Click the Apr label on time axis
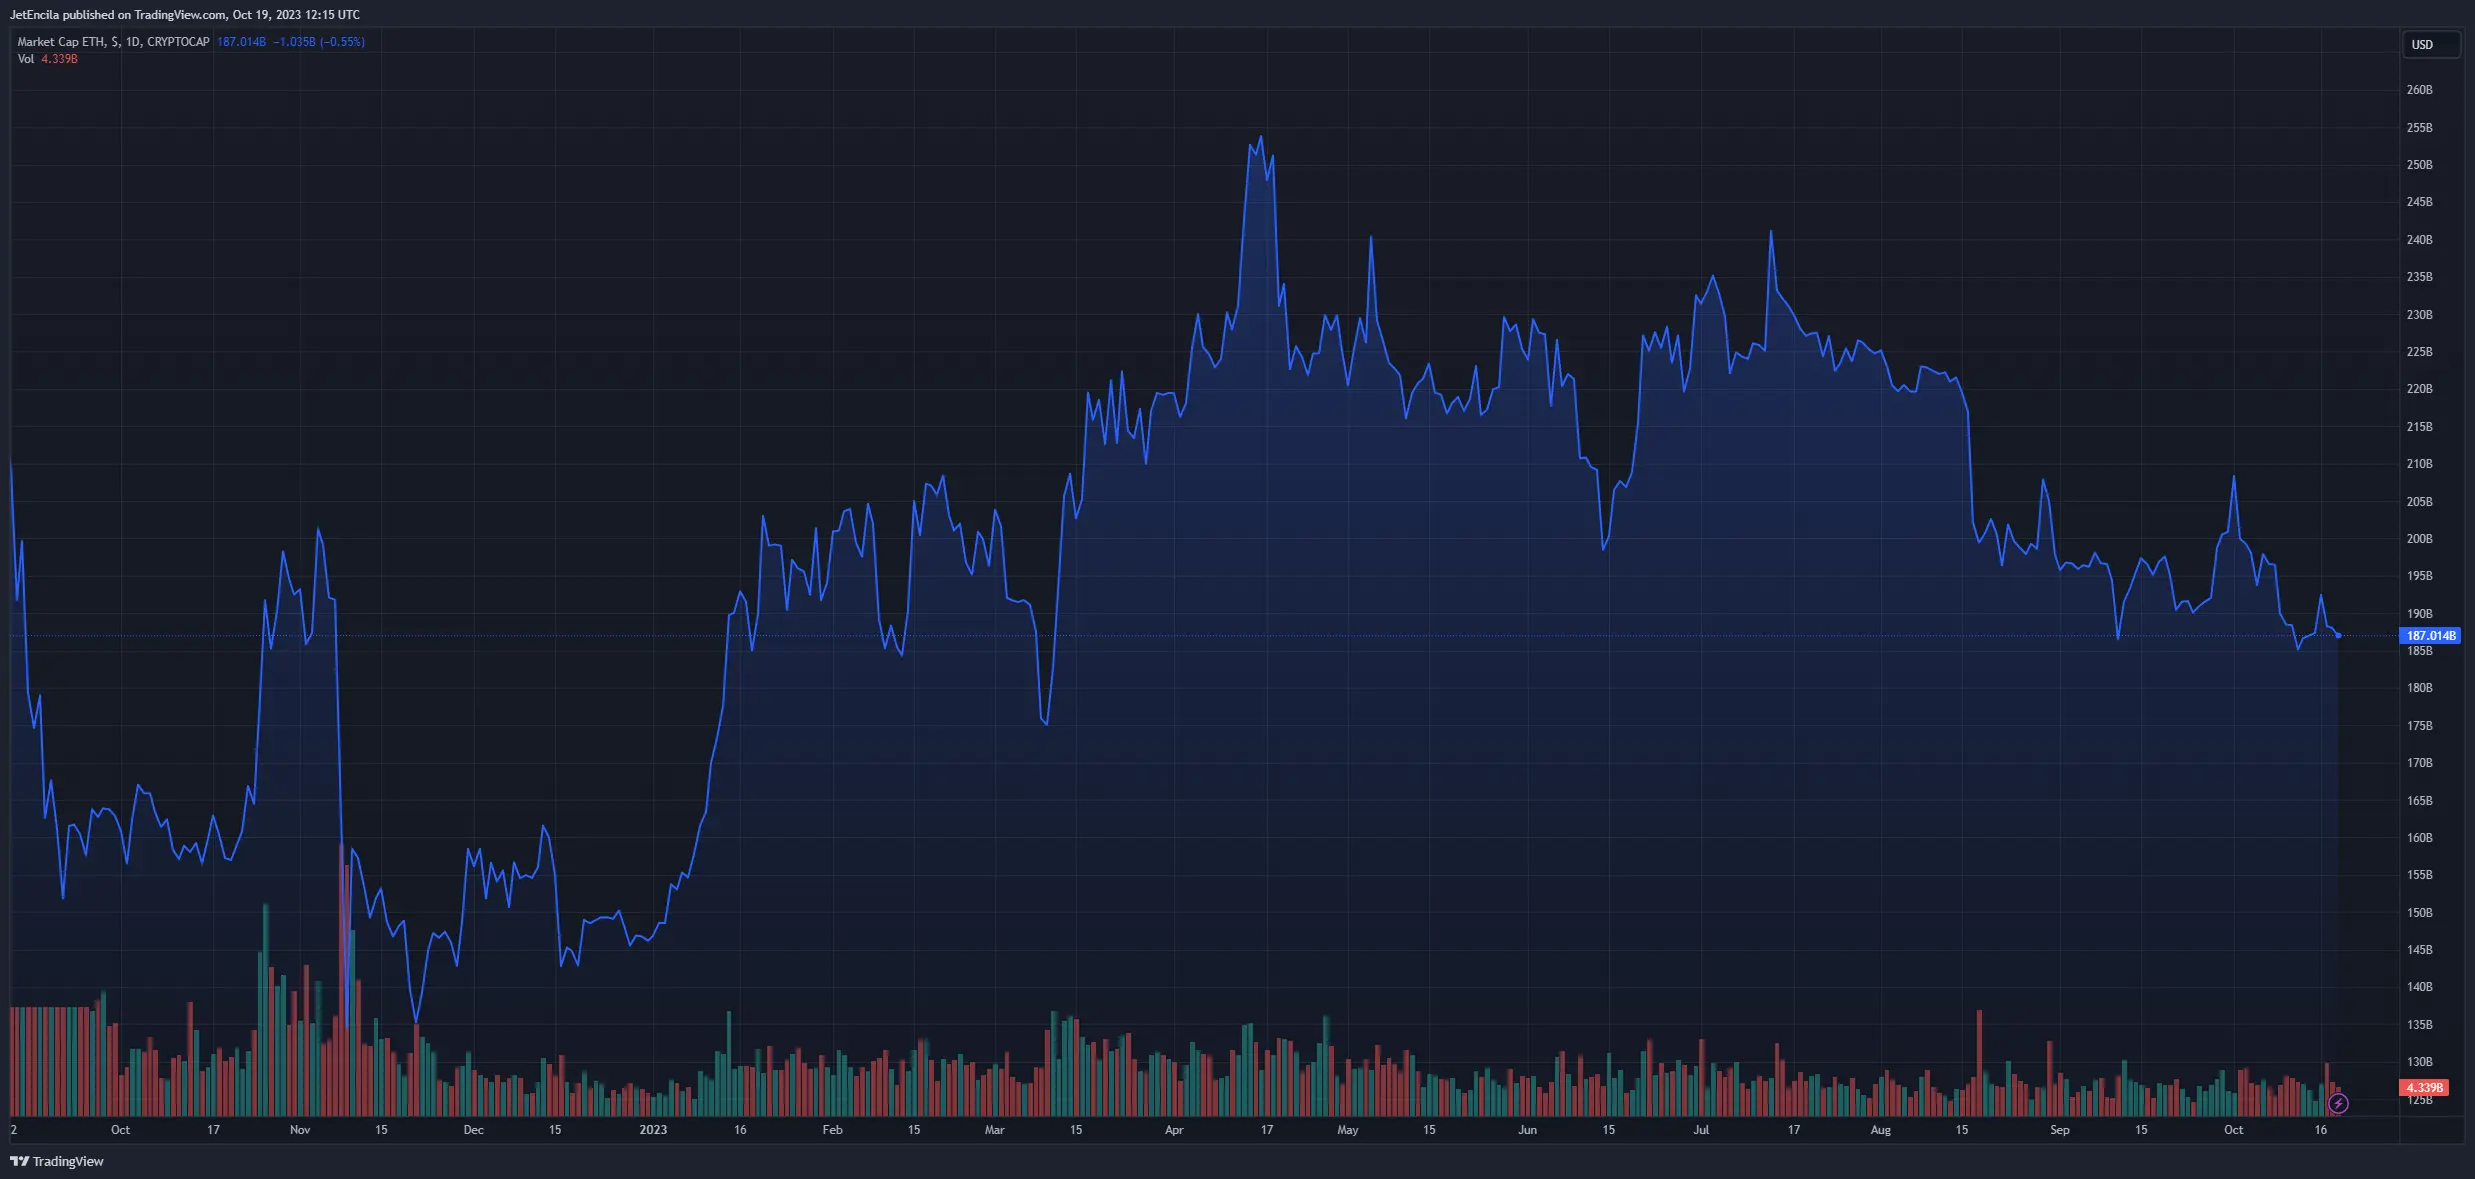The image size is (2475, 1179). point(1174,1130)
